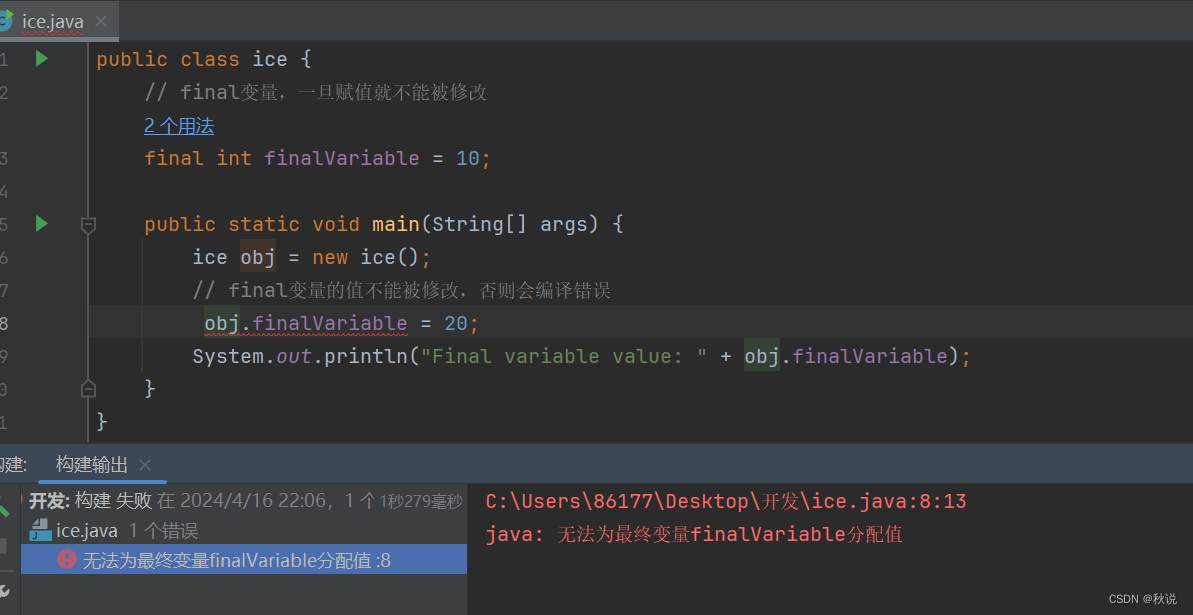The height and width of the screenshot is (615, 1193).
Task: Click the 'main' method name
Action: coord(396,225)
